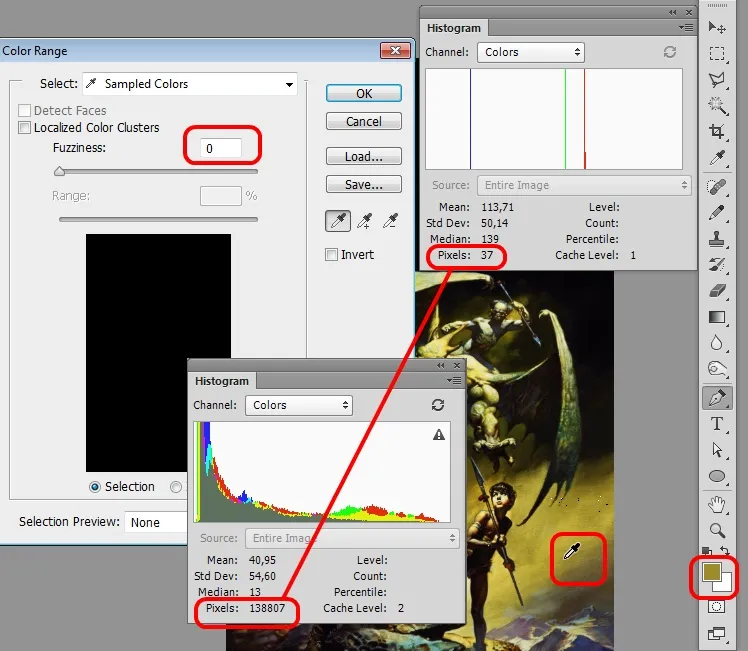
Task: Click the Load... button
Action: (x=364, y=156)
